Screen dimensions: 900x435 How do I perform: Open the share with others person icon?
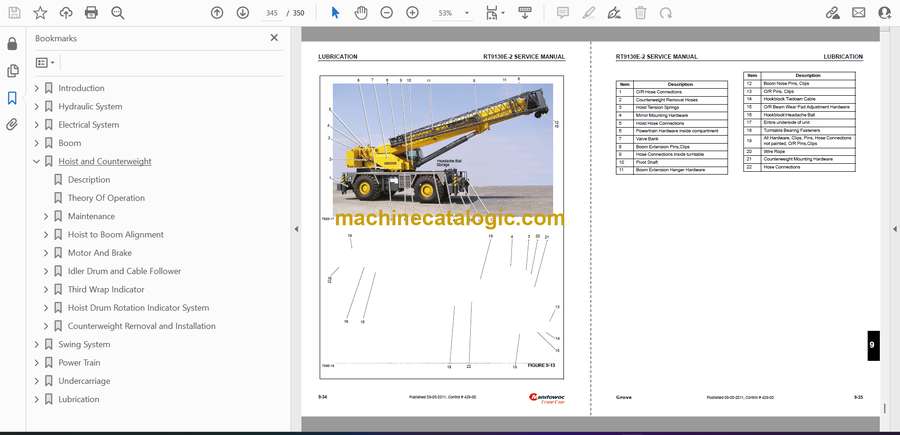pos(885,13)
